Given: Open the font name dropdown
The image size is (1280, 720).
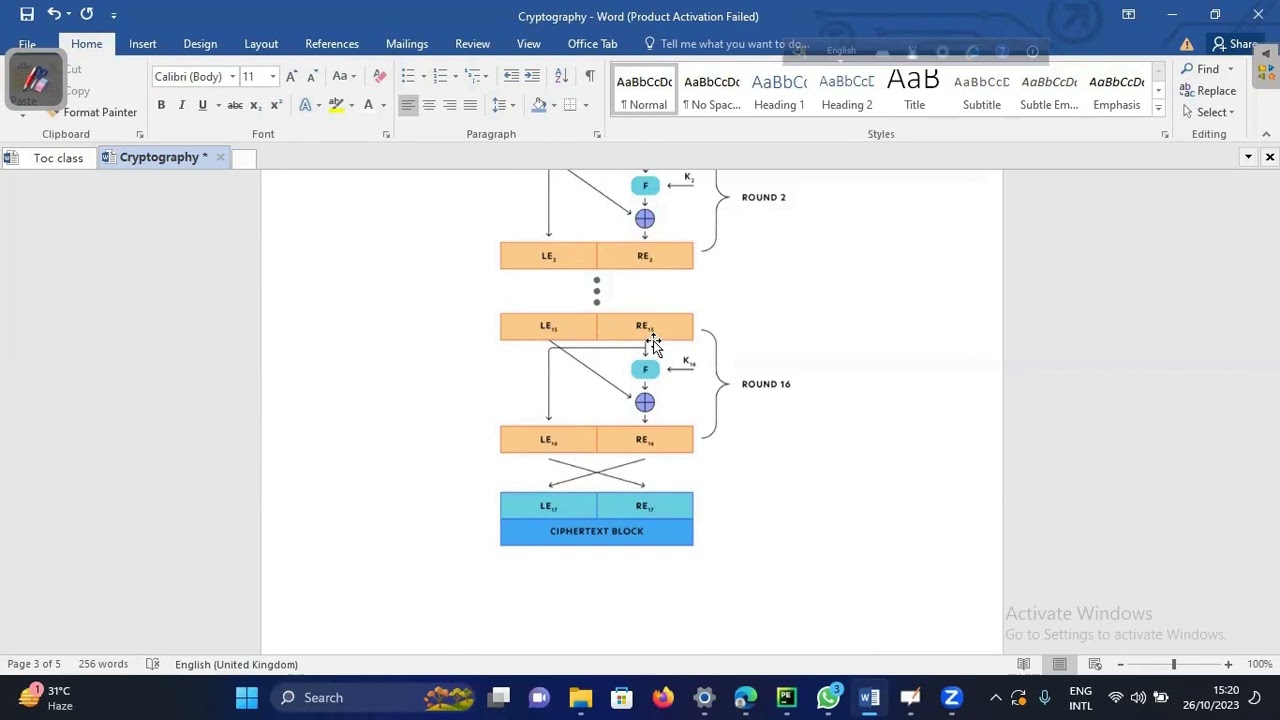Looking at the screenshot, I should pyautogui.click(x=232, y=77).
